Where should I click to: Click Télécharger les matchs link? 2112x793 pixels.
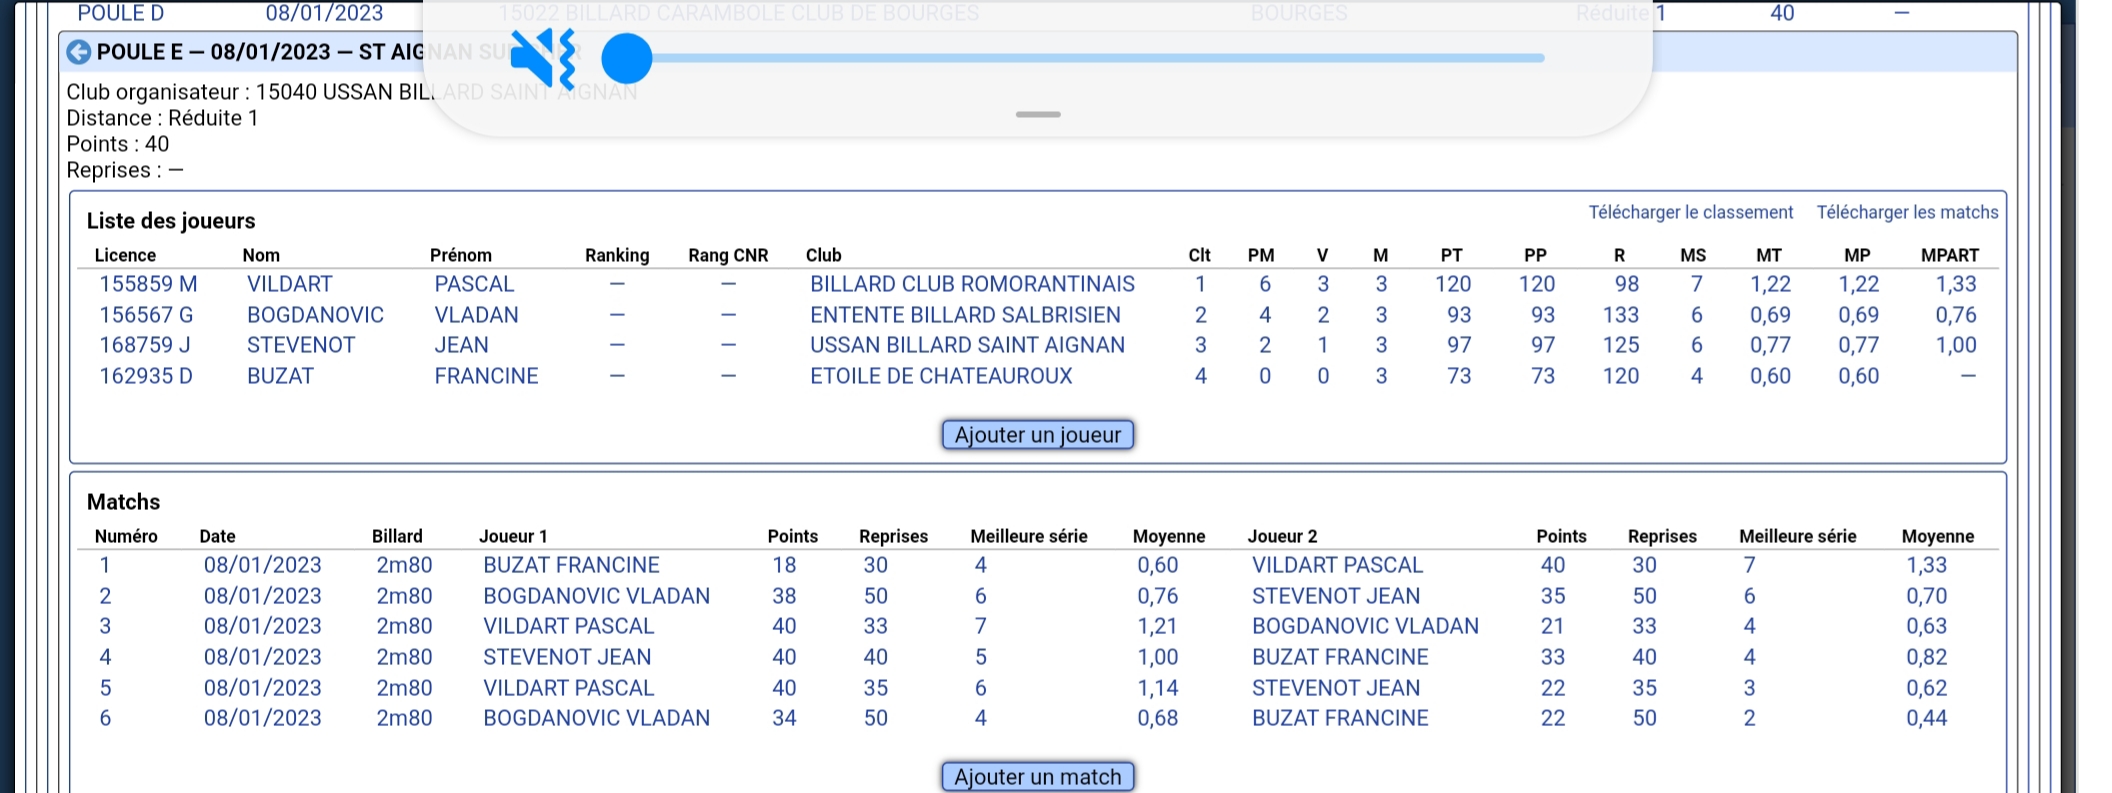tap(1907, 212)
